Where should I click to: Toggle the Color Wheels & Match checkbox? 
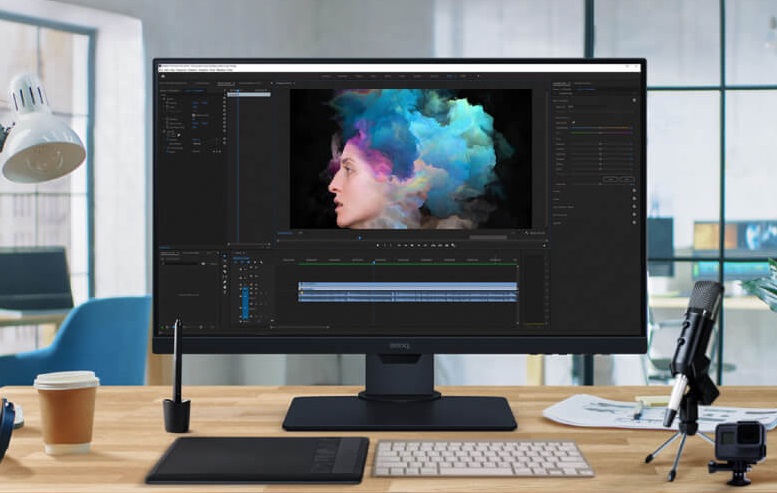(x=634, y=207)
